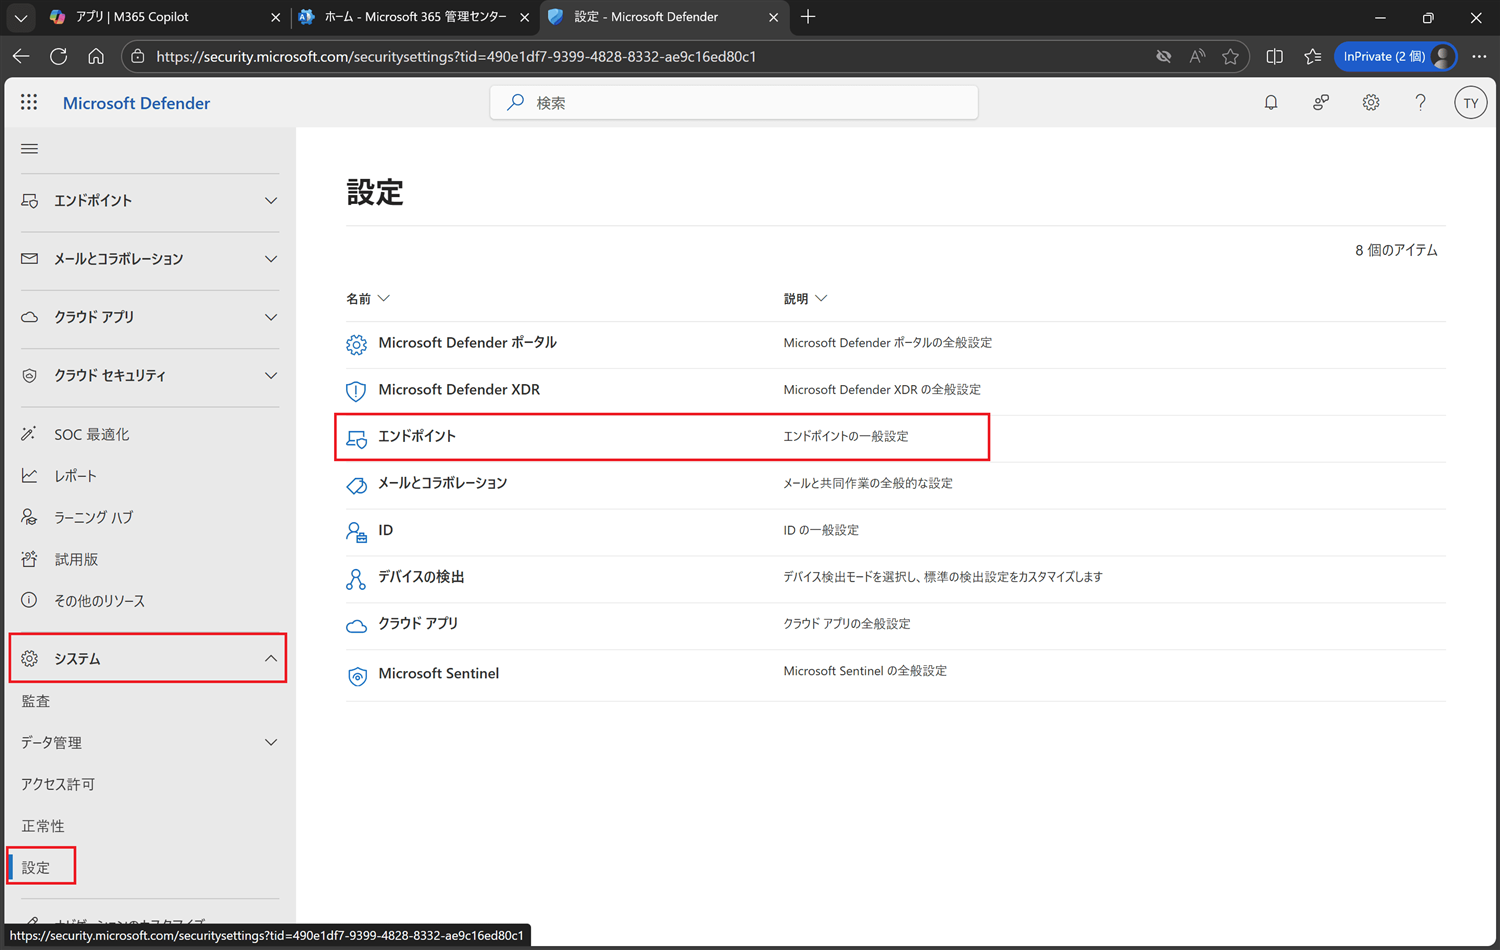The image size is (1500, 950).
Task: Switch to the Microsoft 365 管理センター tab
Action: [413, 17]
